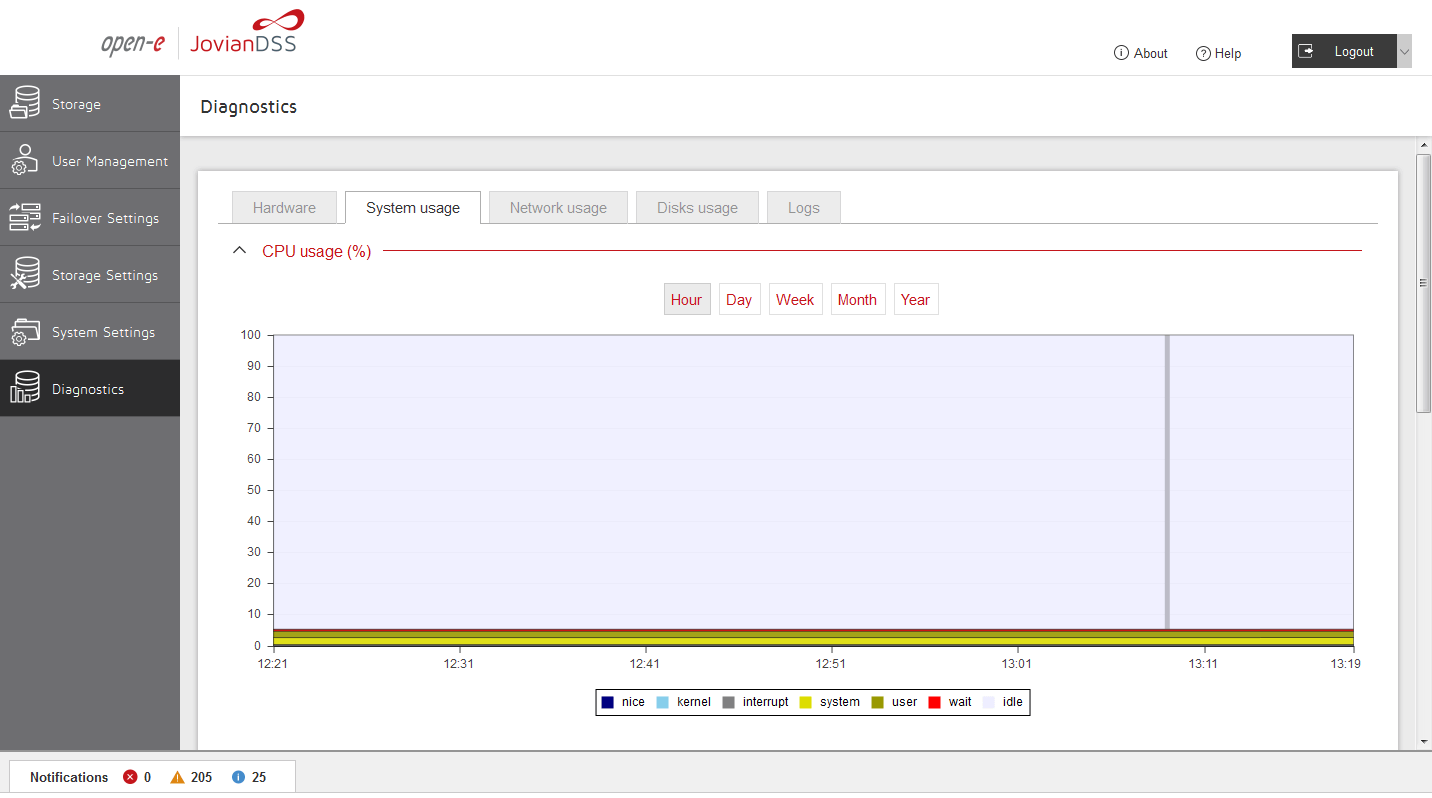Image resolution: width=1432 pixels, height=798 pixels.
Task: Open the Logs tab
Action: click(x=803, y=208)
